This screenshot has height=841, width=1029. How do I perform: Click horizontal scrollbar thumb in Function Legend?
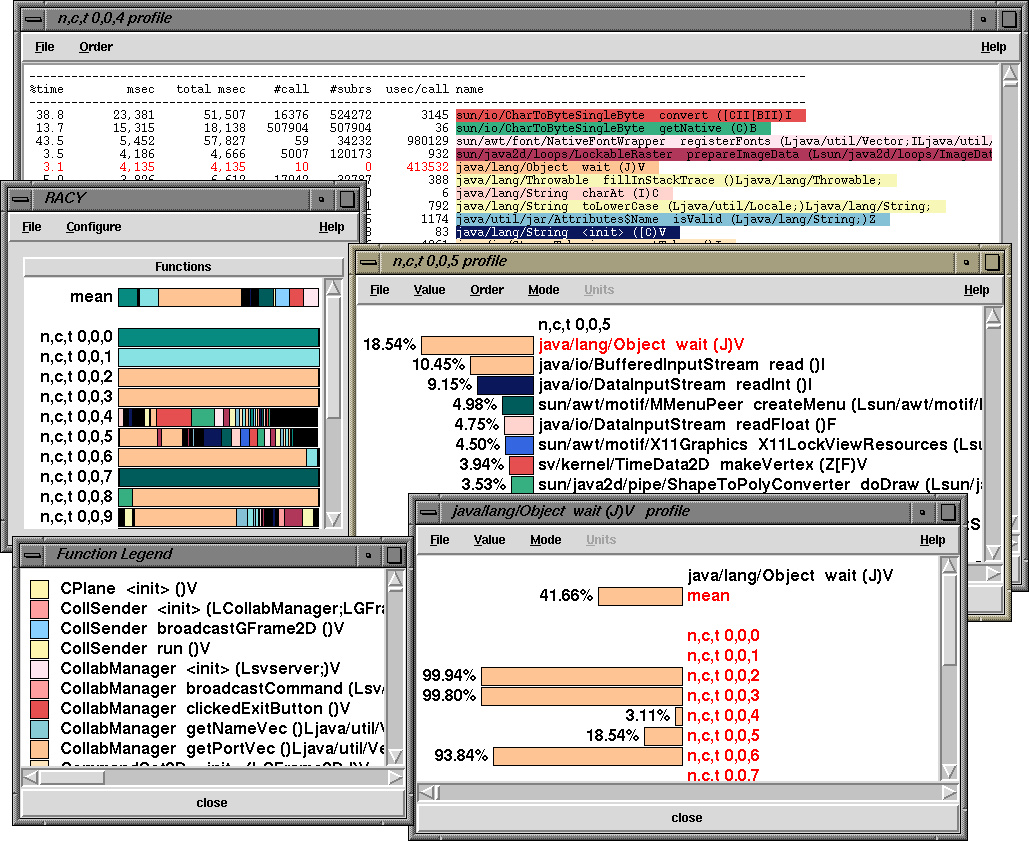[72, 777]
